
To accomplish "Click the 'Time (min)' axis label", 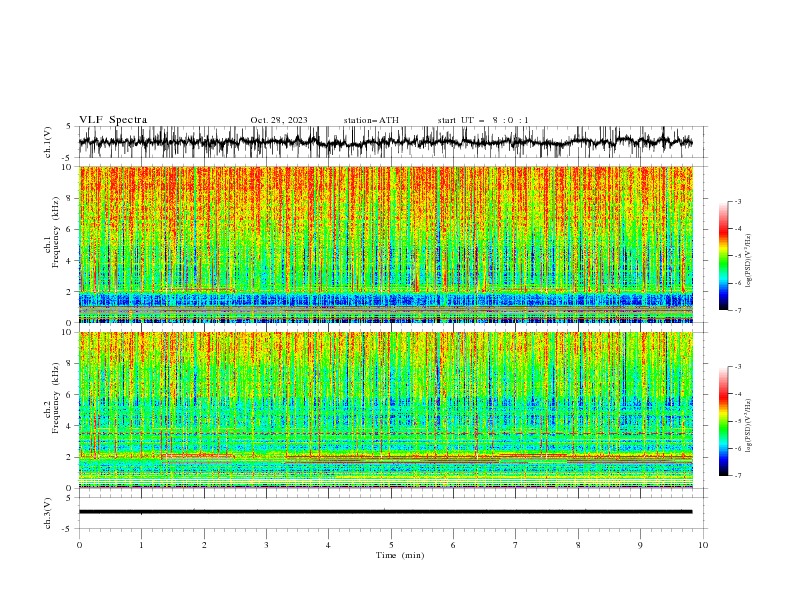I will click(400, 555).
